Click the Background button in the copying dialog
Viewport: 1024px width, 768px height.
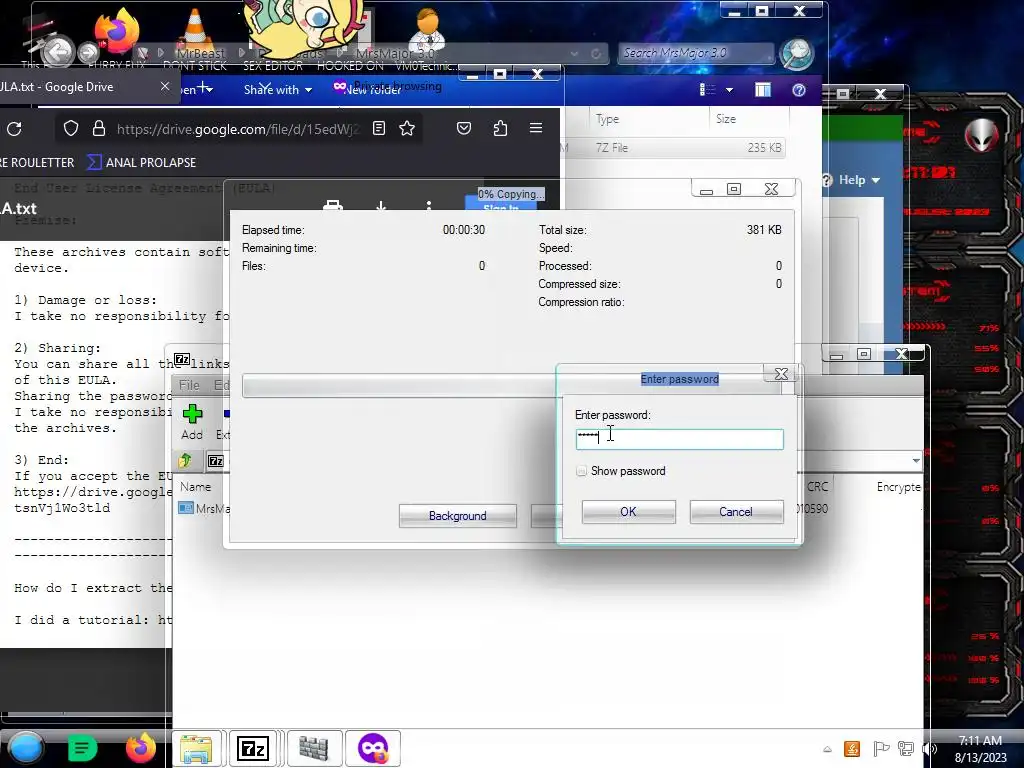457,515
